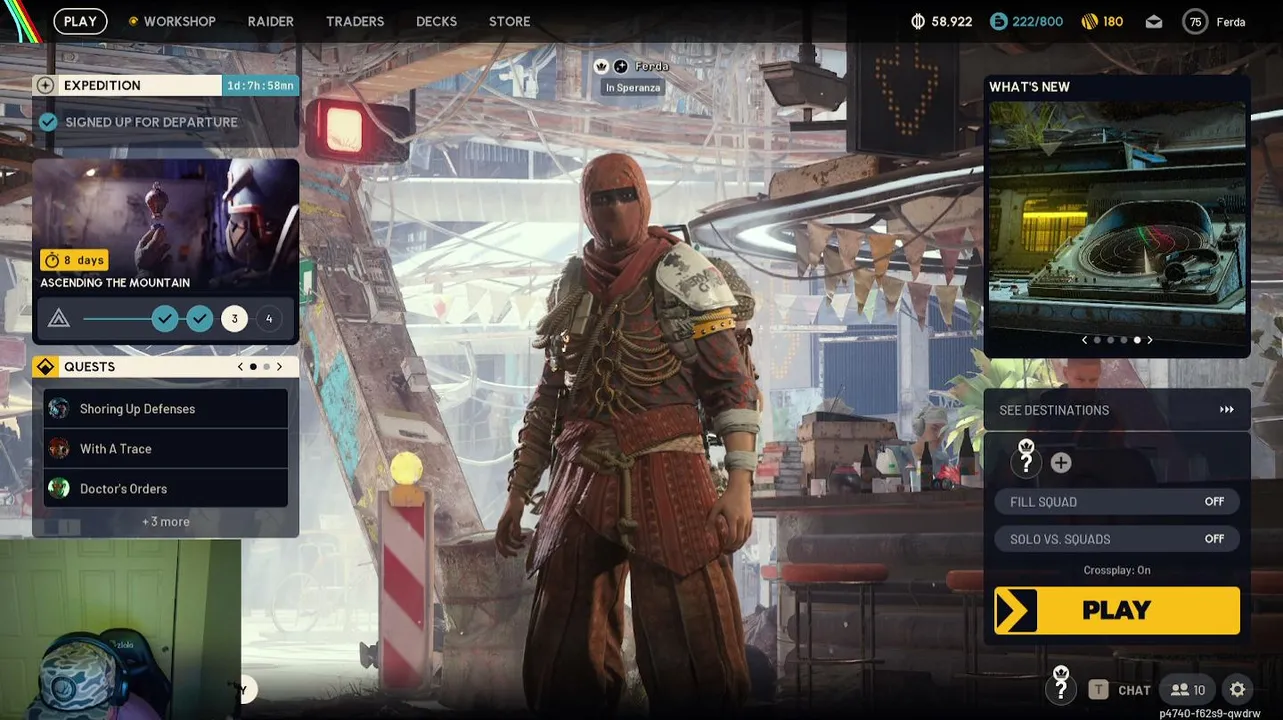This screenshot has height=720, width=1283.
Task: Click the Crossplay: On label
Action: click(1117, 570)
